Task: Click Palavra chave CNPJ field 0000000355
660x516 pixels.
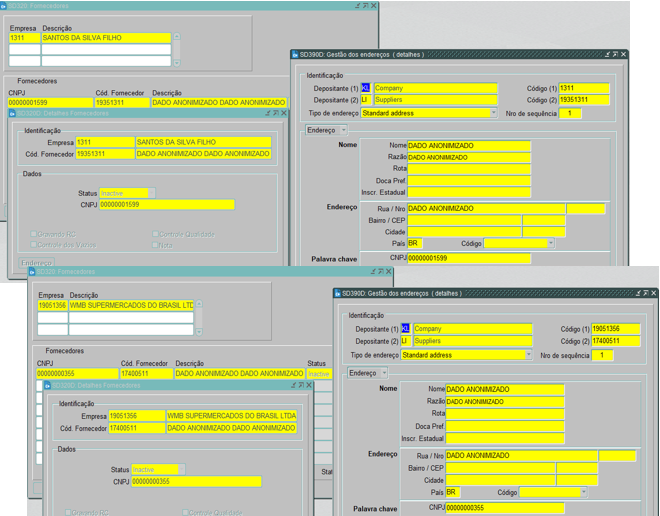Action: pos(505,508)
